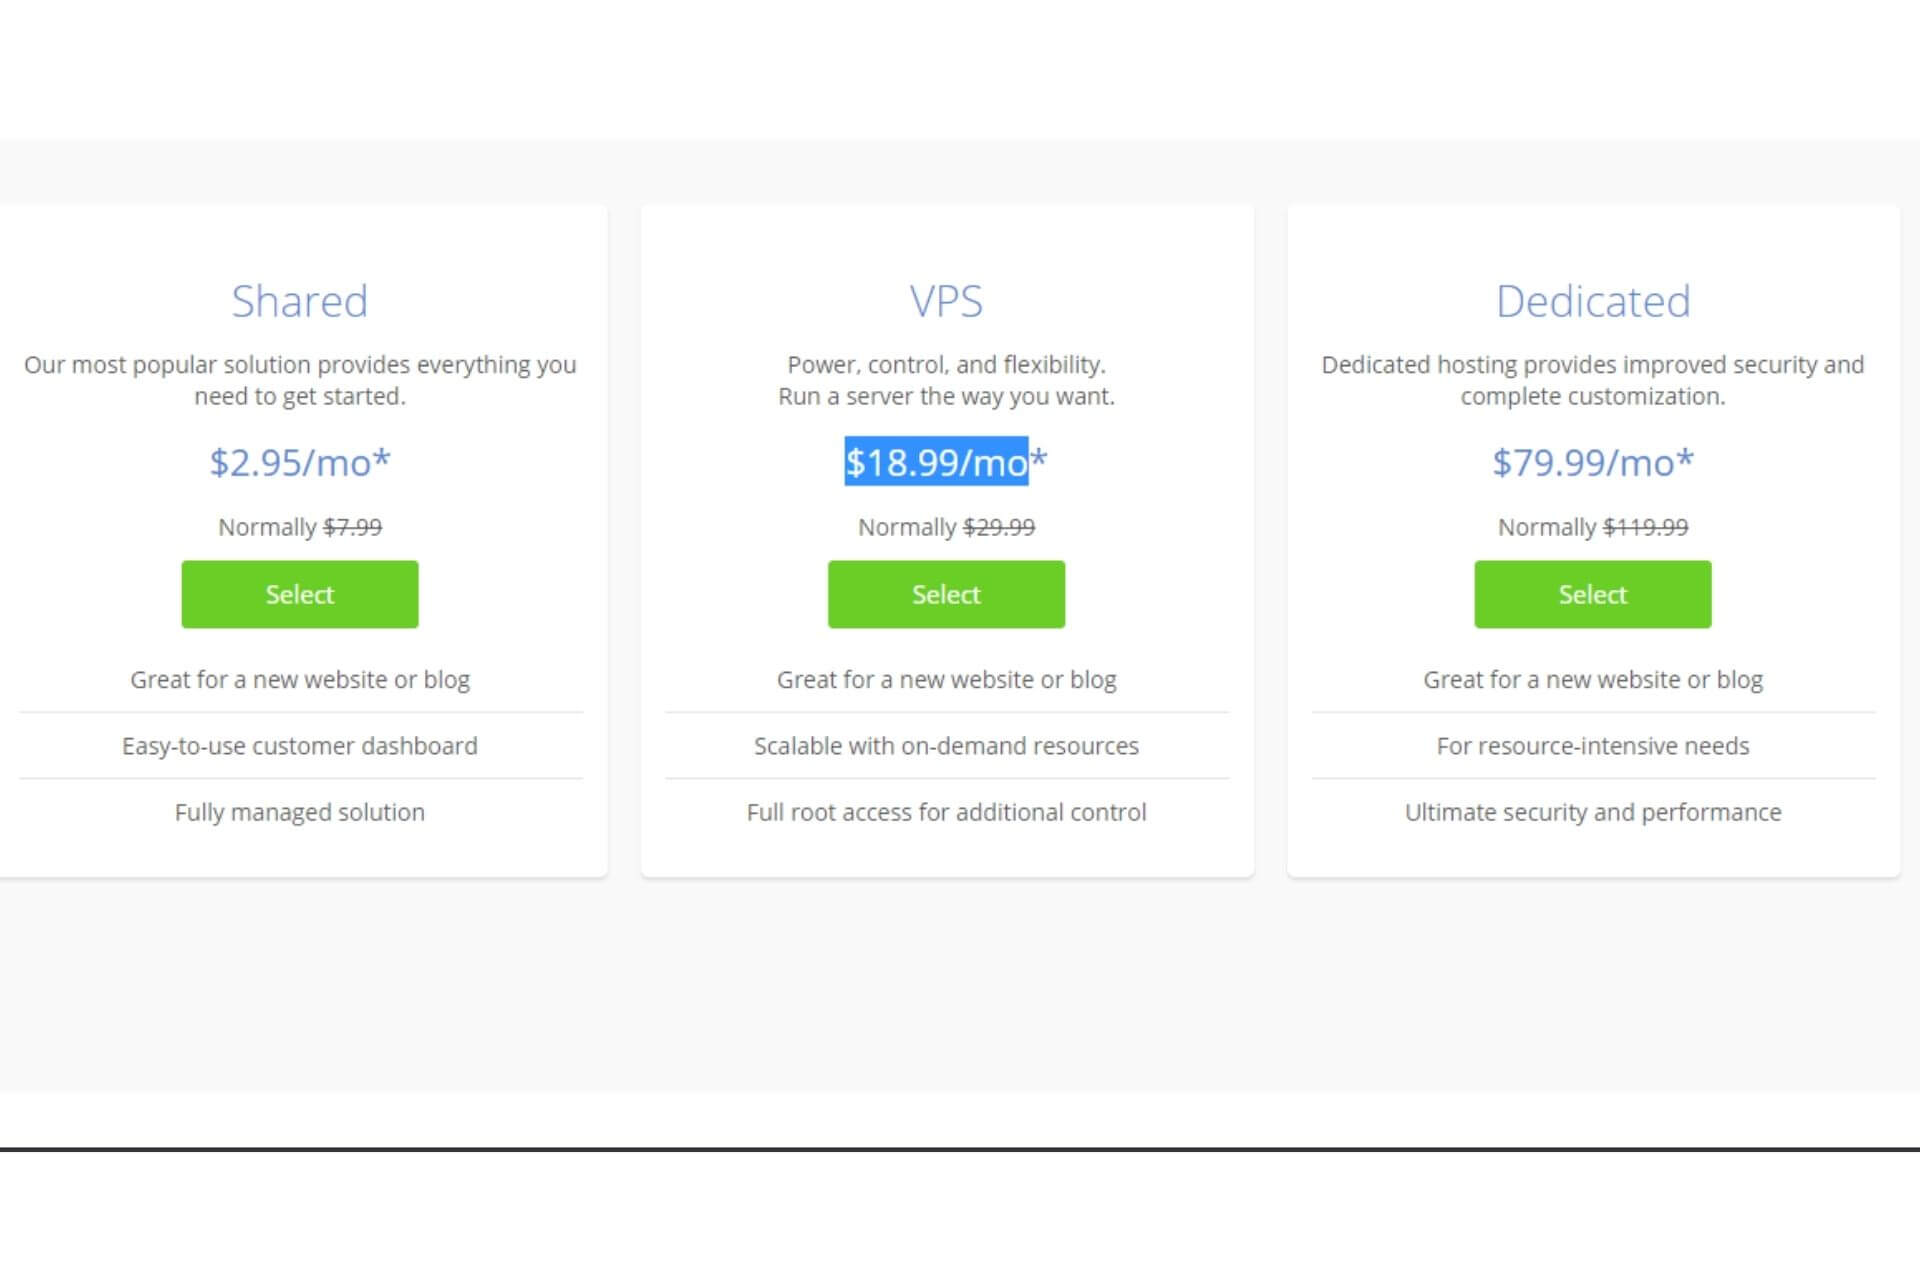Screen dimensions: 1920x1280
Task: Click "Fully managed solution" feature line
Action: (x=299, y=812)
